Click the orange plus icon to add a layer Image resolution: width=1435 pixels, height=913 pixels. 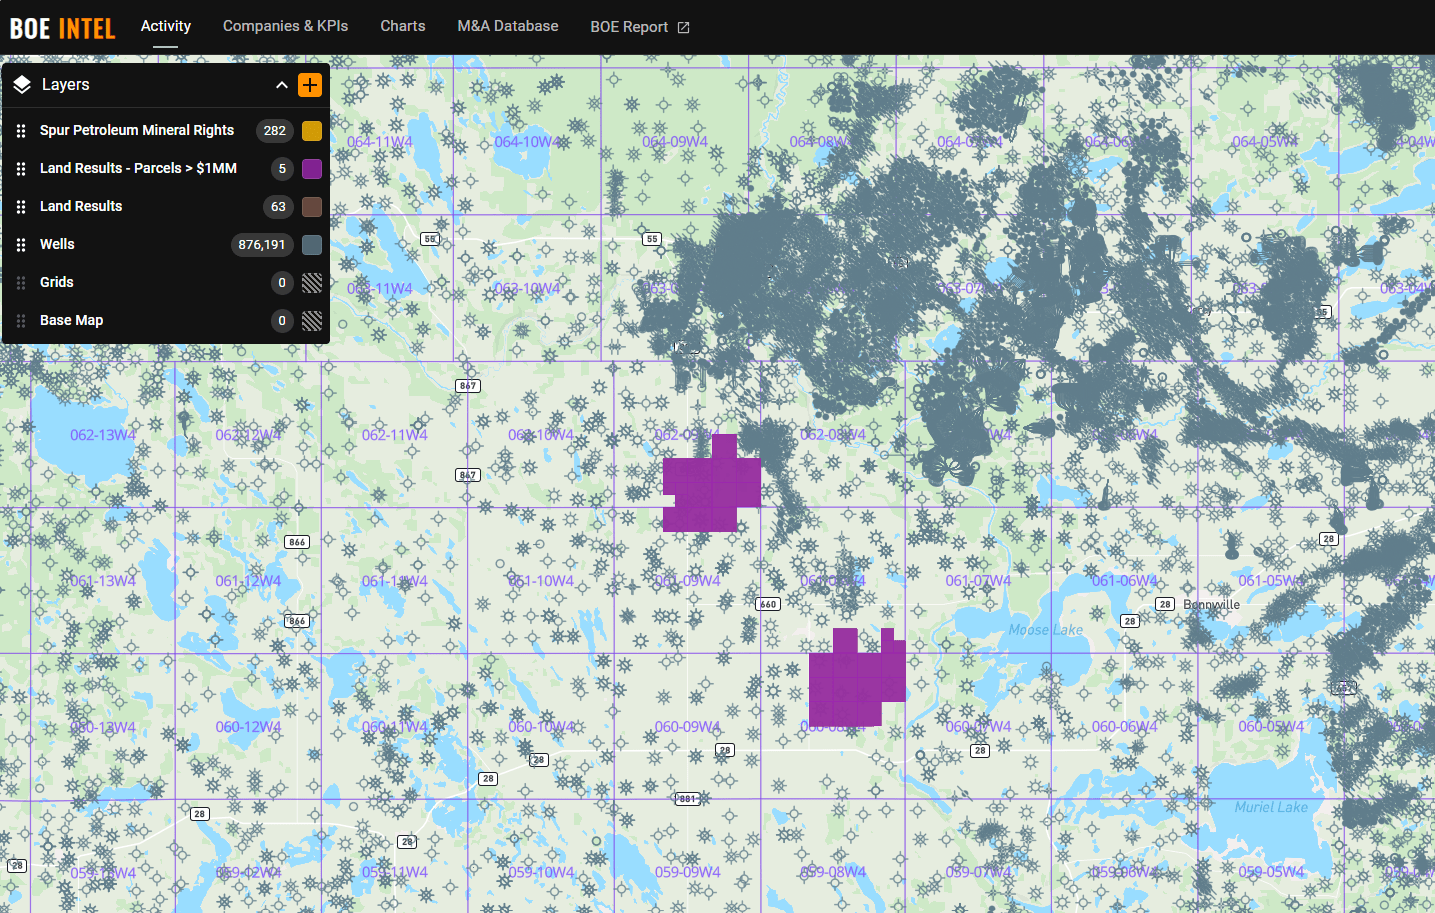[x=310, y=85]
